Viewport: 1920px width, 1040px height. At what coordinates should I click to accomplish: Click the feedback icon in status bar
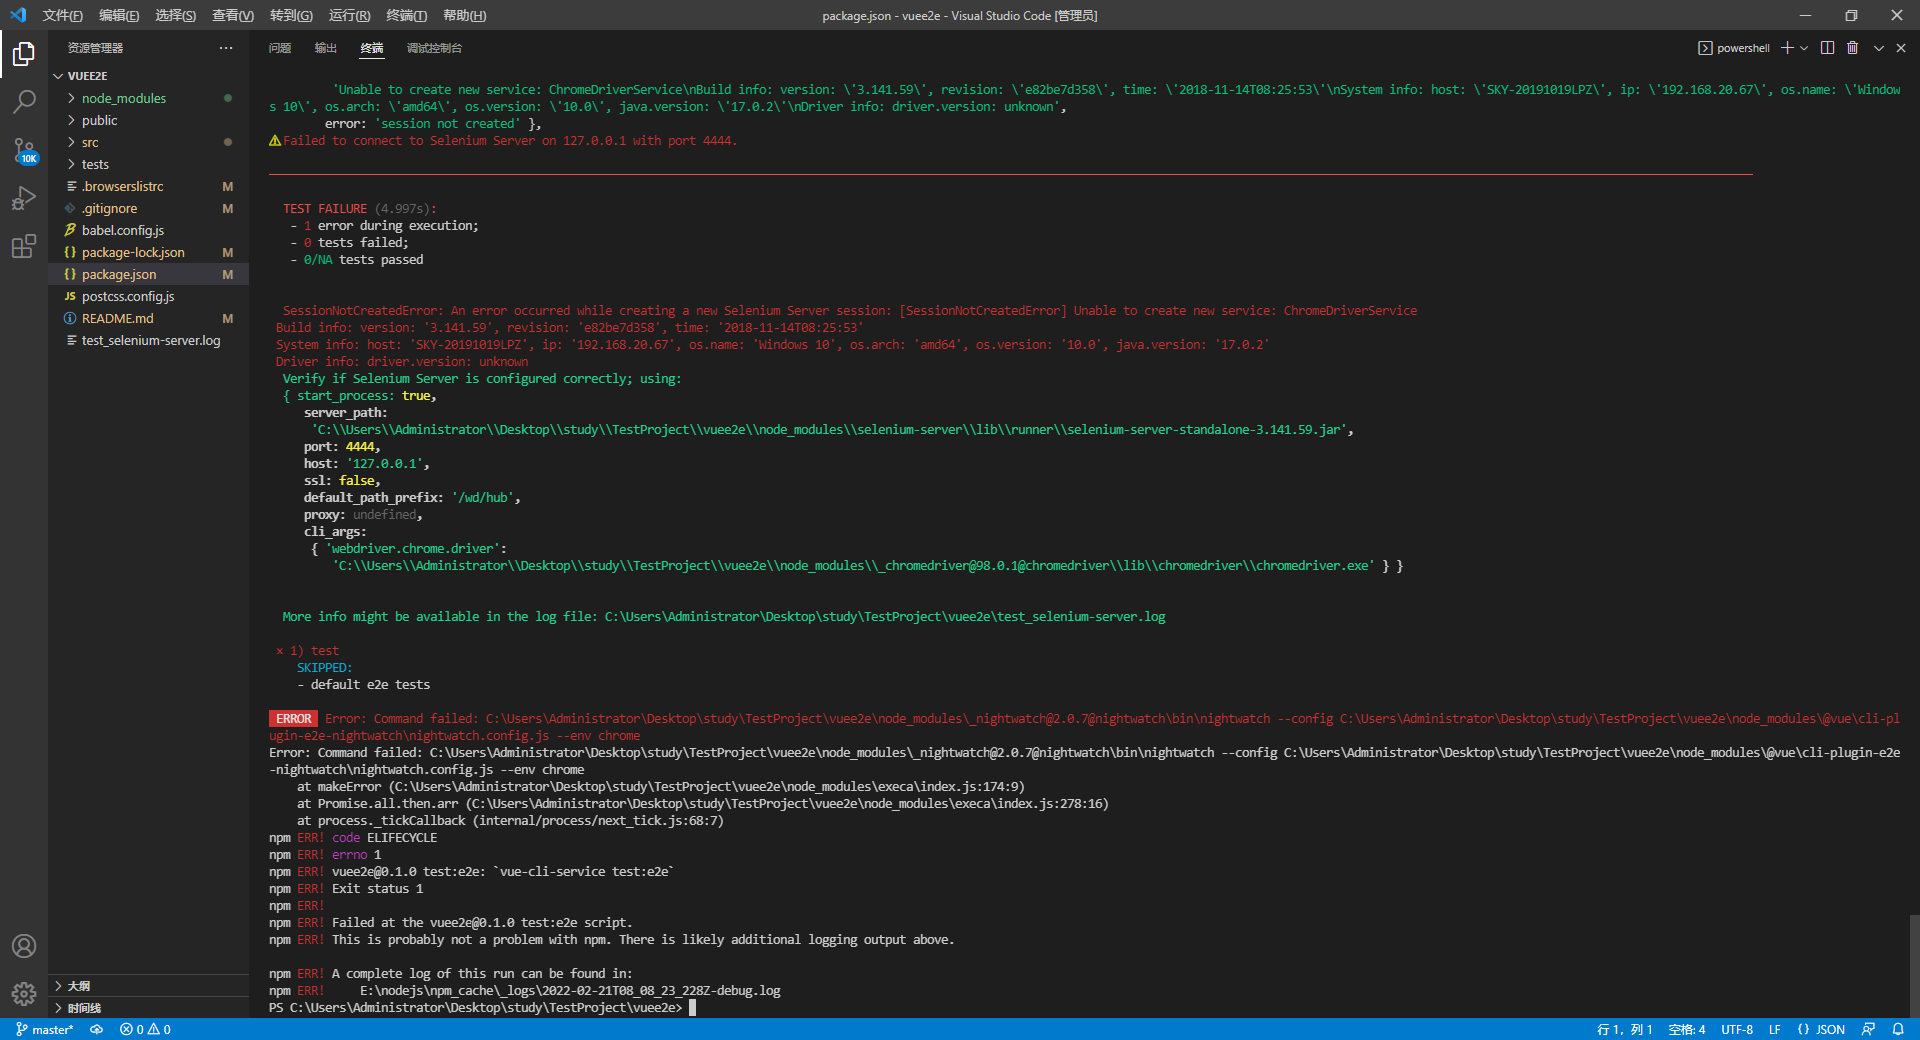1868,1029
